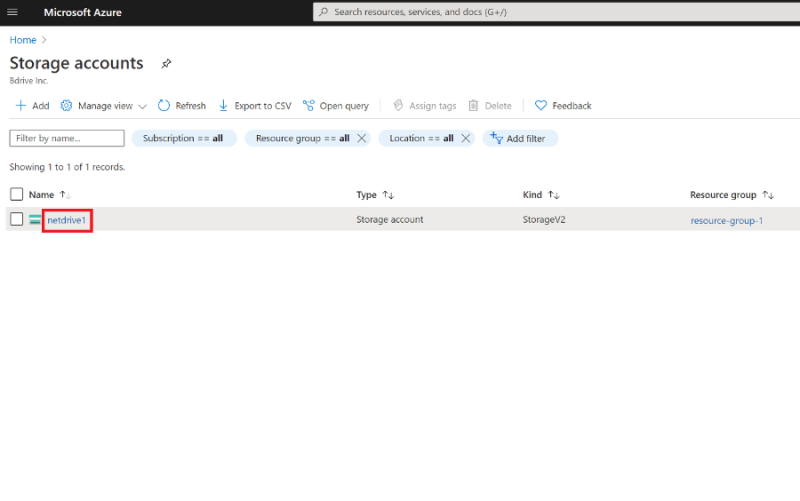The height and width of the screenshot is (501, 800).
Task: Click the Microsoft Azure title
Action: [83, 12]
